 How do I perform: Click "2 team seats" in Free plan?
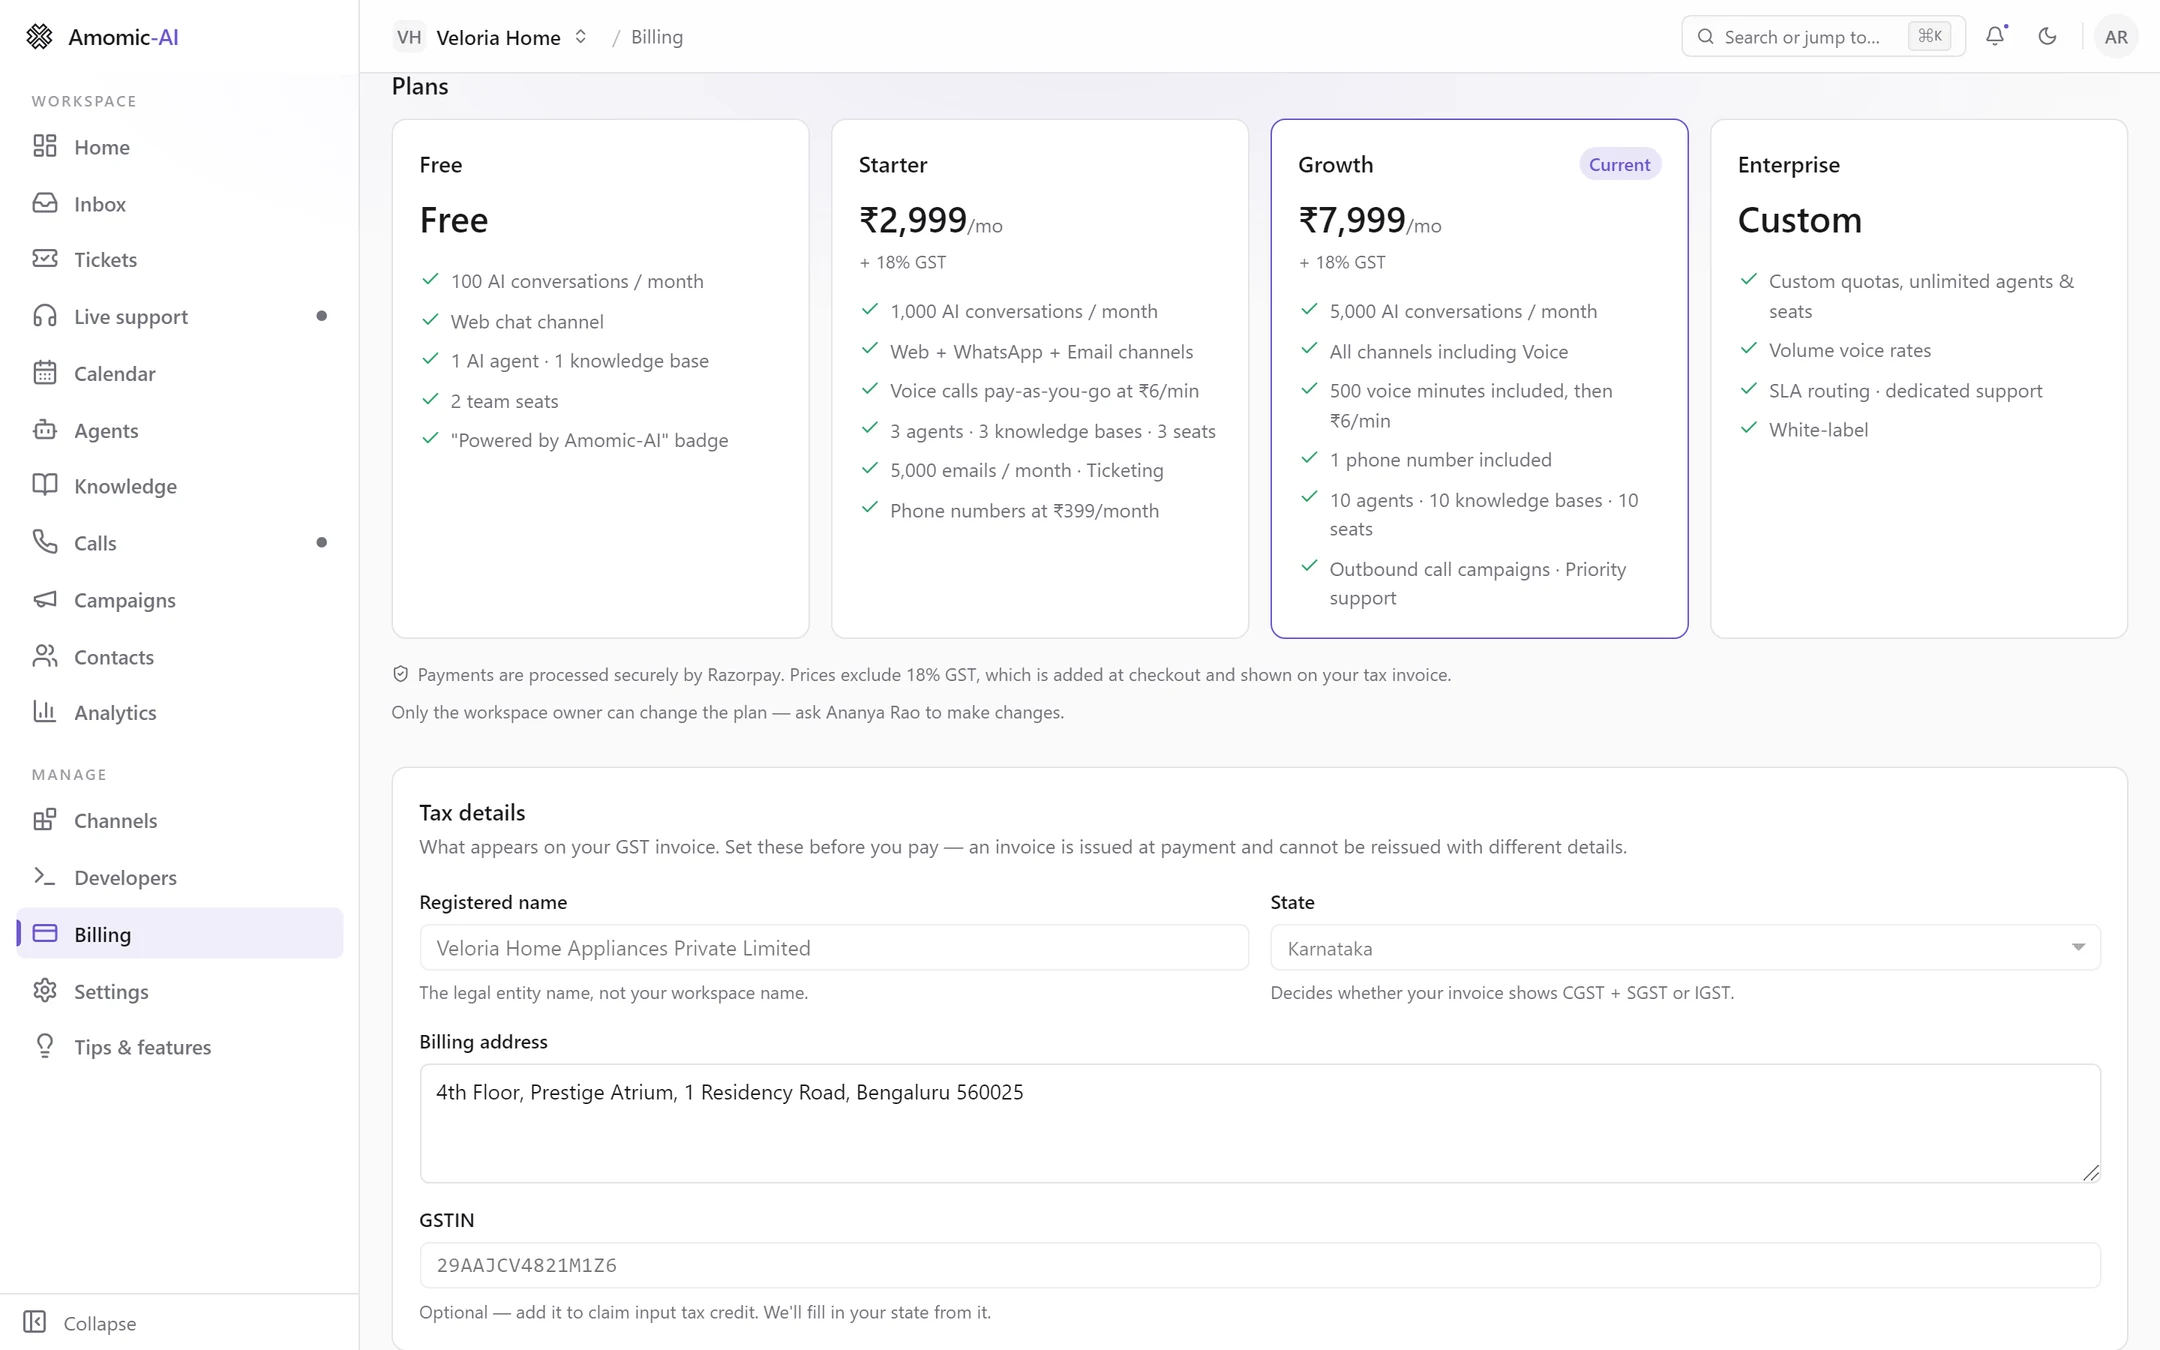[504, 401]
